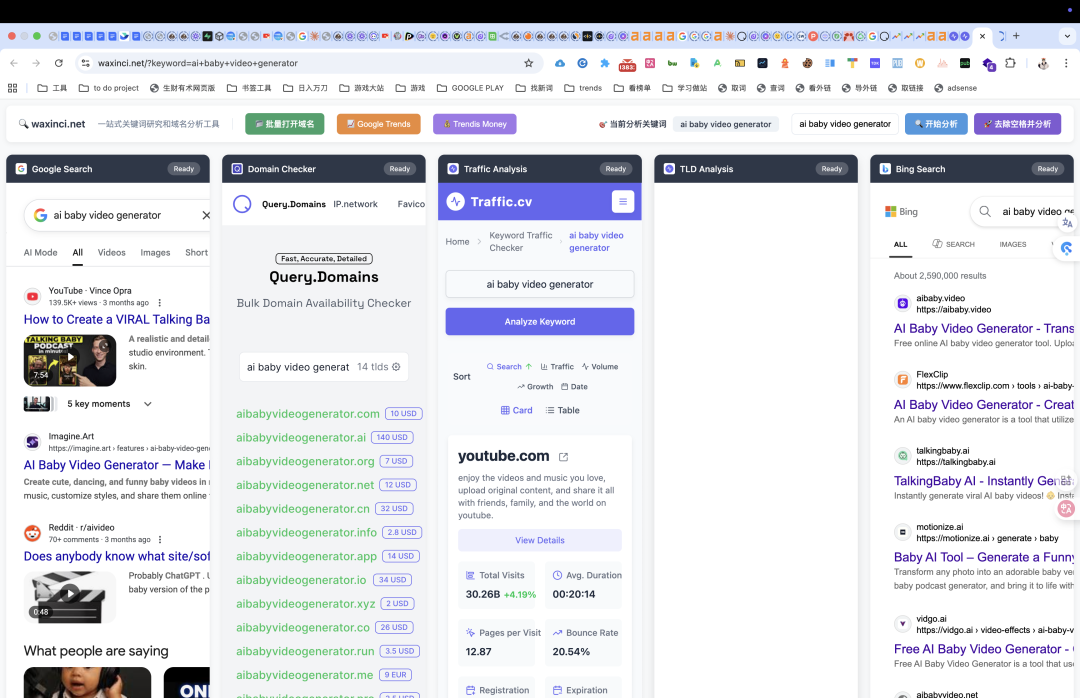Sort by Traffic
This screenshot has height=698, width=1080.
(557, 367)
